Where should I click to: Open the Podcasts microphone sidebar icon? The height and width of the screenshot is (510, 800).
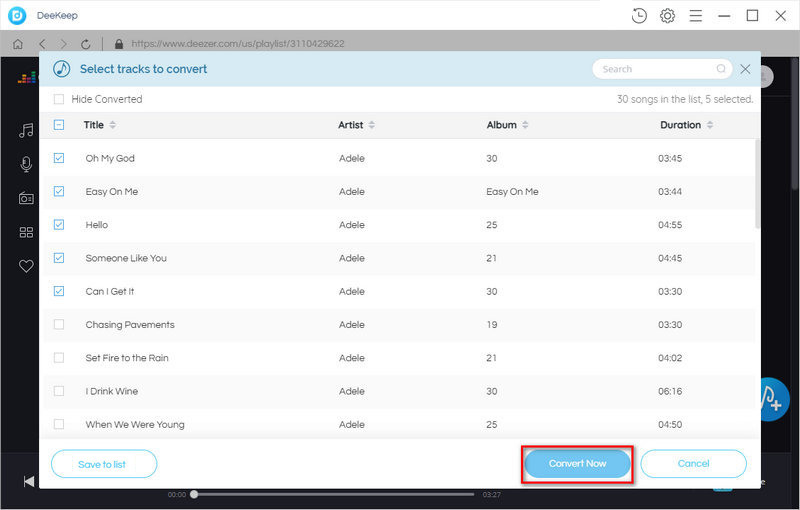[x=26, y=164]
